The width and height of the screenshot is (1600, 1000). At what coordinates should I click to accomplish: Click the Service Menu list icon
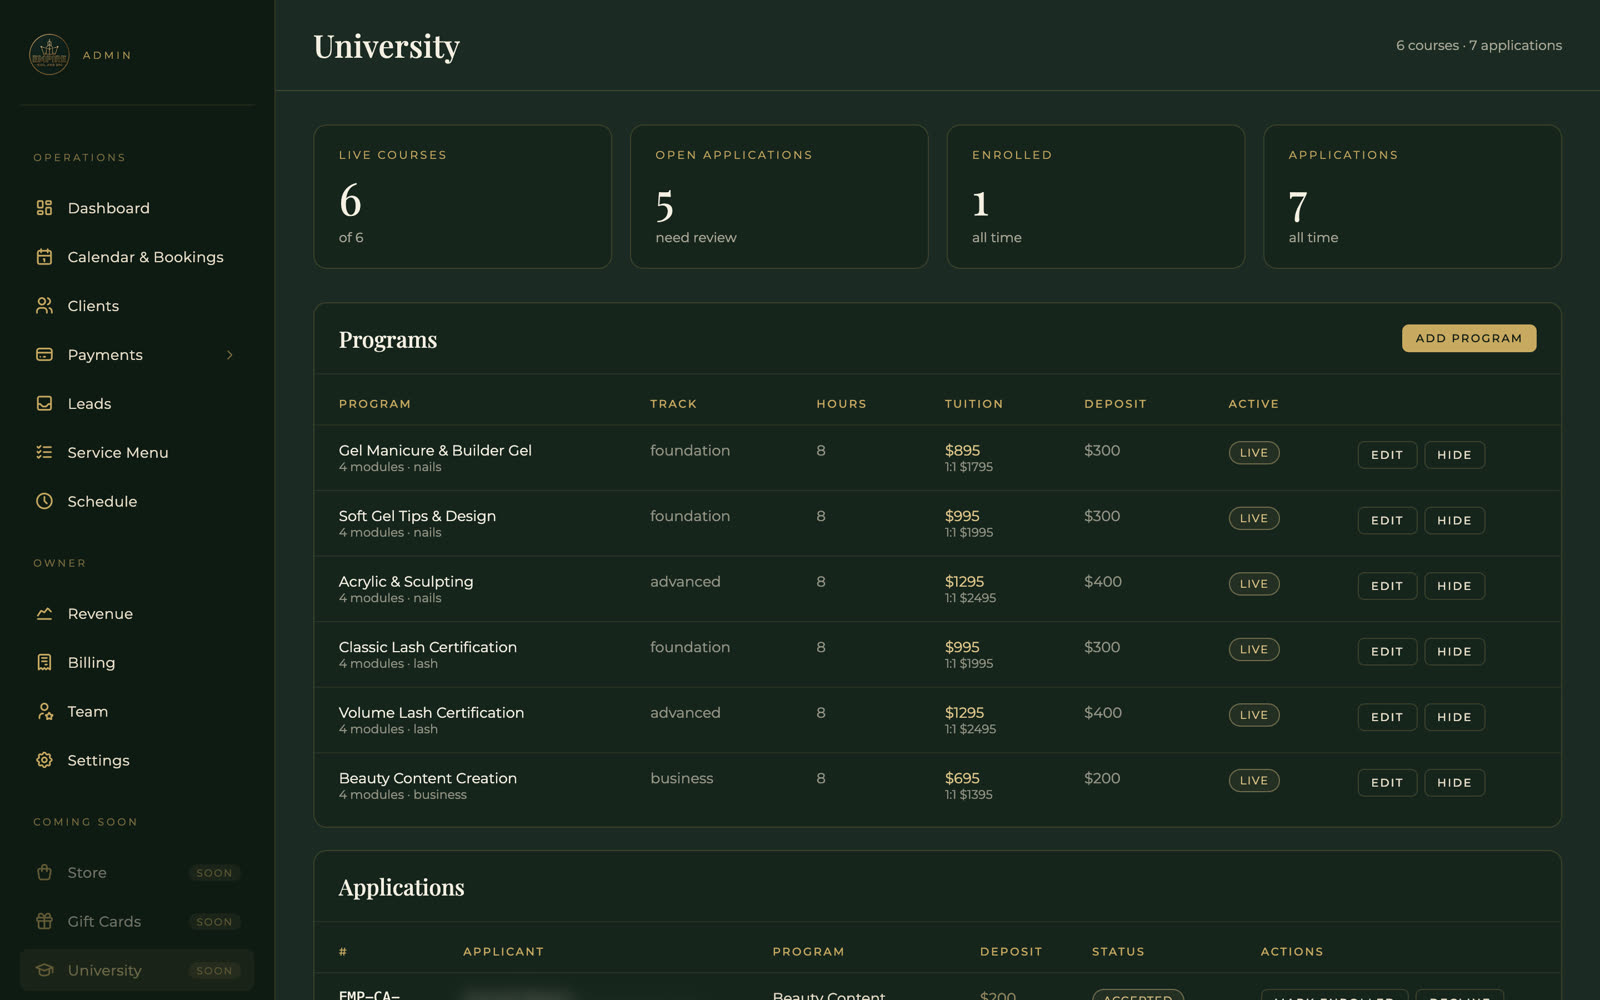44,453
